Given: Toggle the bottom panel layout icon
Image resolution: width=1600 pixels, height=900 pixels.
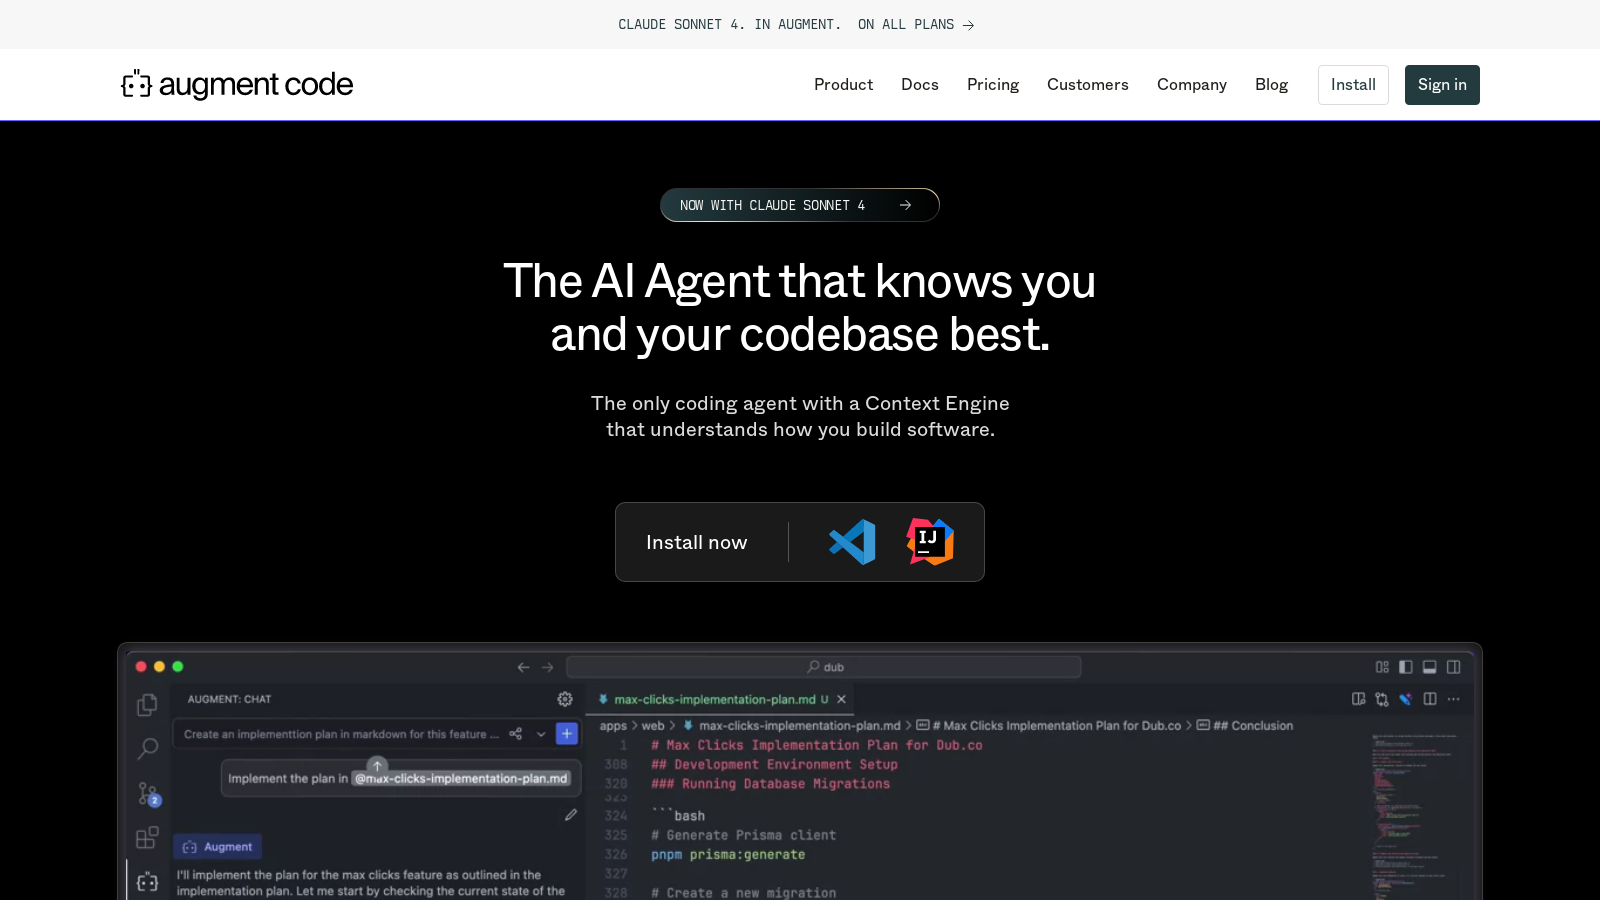Looking at the screenshot, I should (1430, 667).
